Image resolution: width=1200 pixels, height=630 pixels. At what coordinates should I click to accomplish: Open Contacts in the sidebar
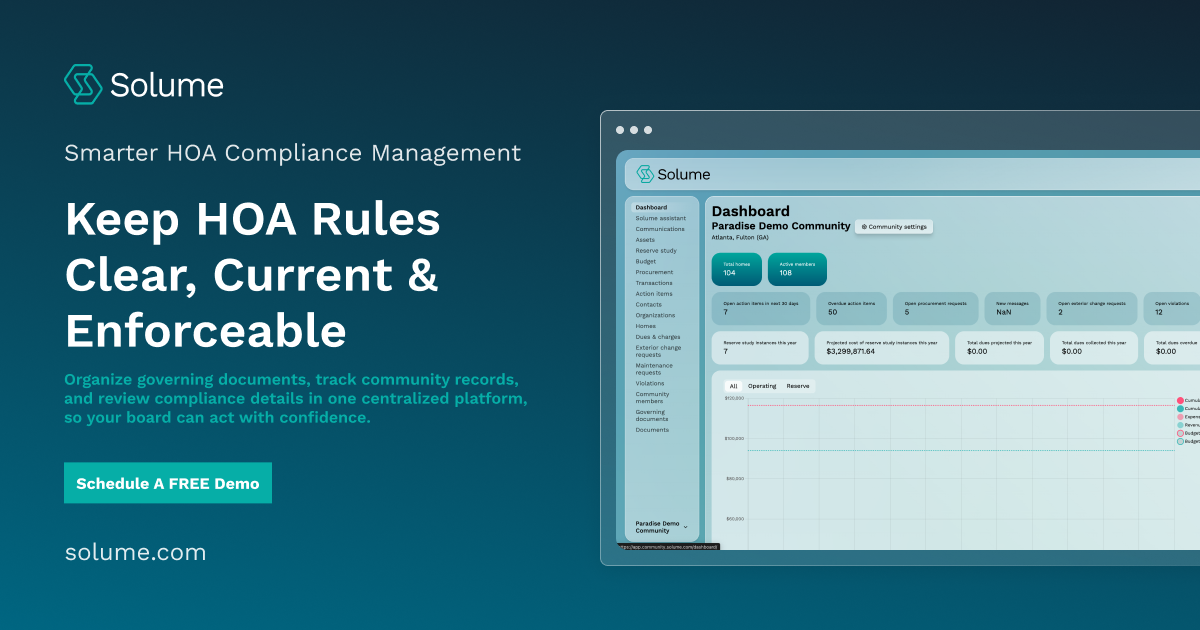coord(648,304)
